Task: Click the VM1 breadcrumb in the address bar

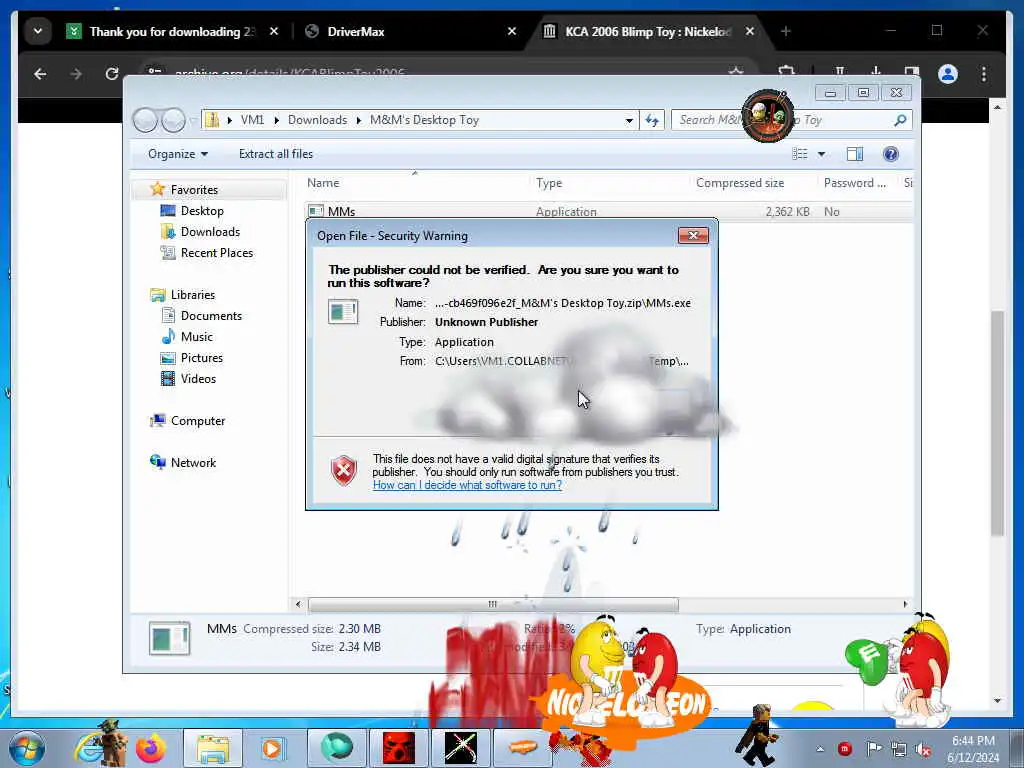Action: [252, 120]
